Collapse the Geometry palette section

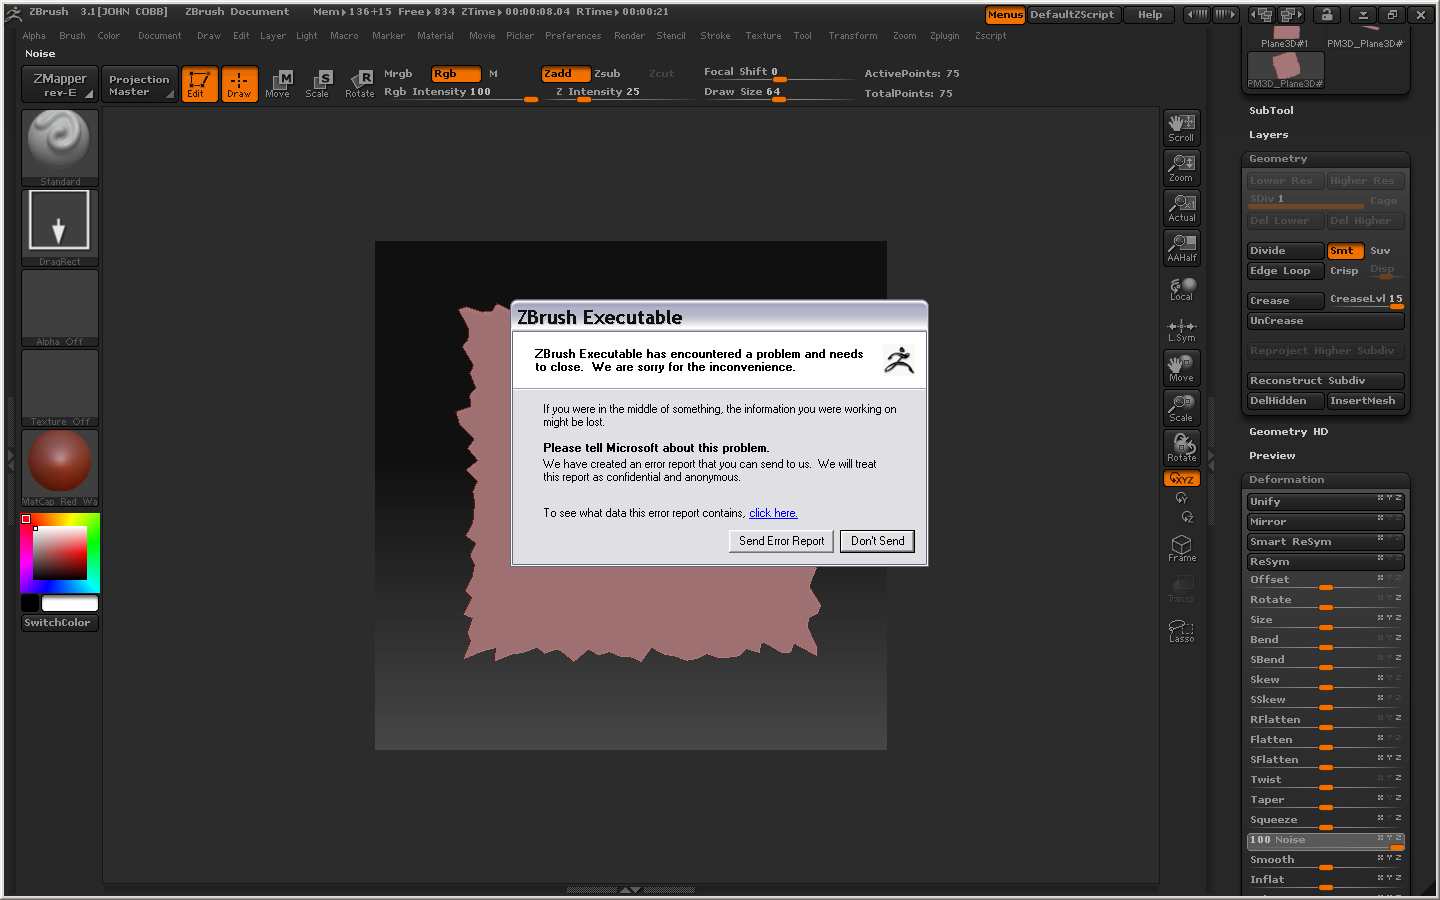pyautogui.click(x=1278, y=159)
